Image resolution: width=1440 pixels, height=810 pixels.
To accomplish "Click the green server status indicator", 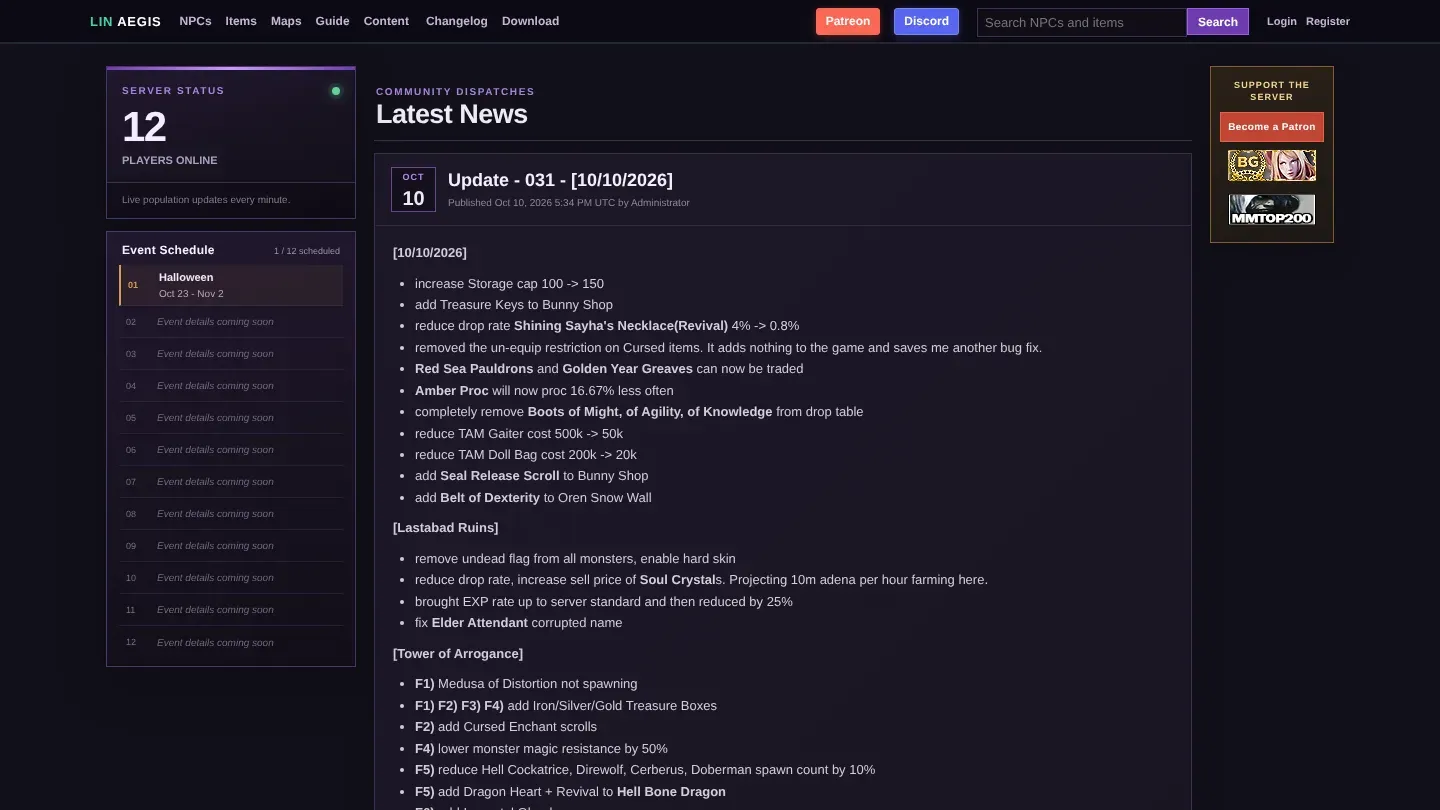I will [x=336, y=91].
